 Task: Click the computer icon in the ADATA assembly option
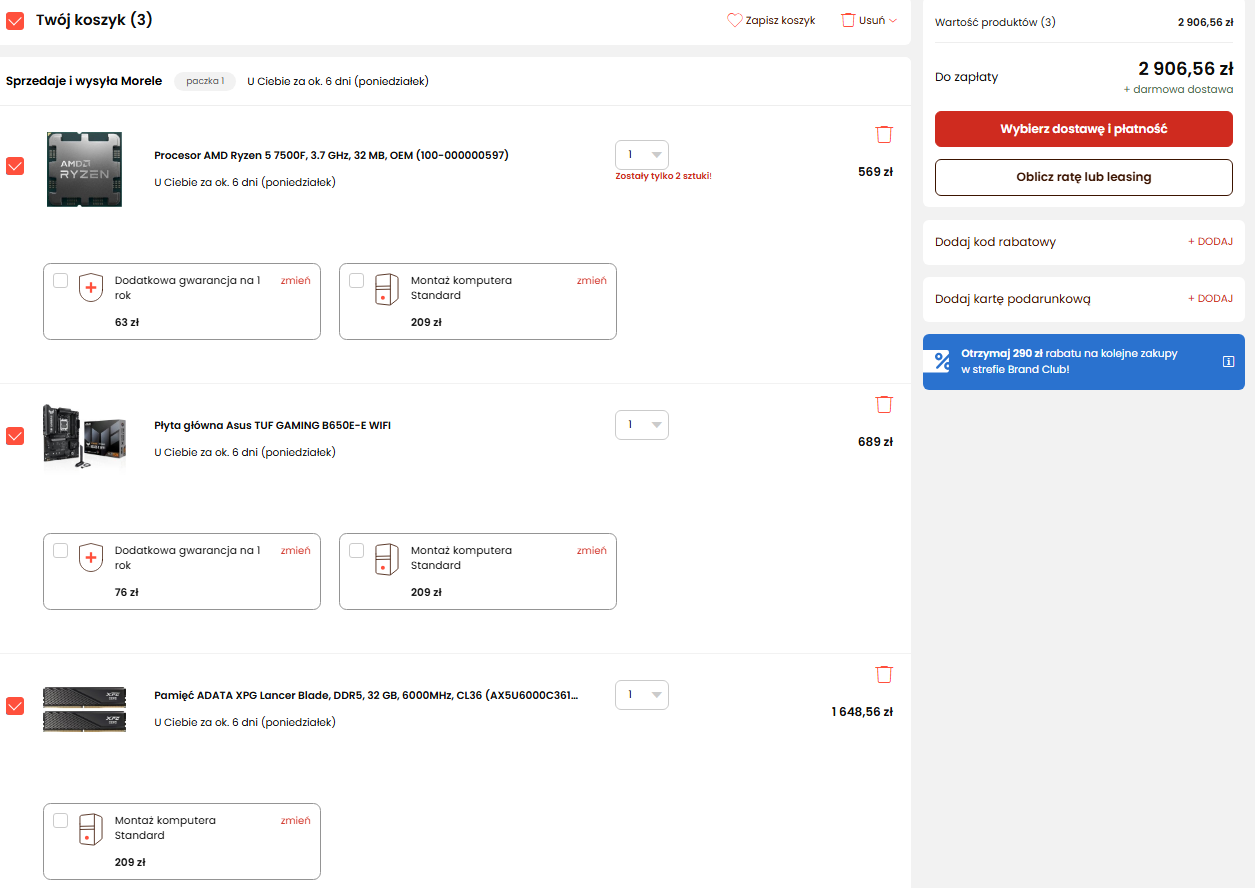click(91, 827)
